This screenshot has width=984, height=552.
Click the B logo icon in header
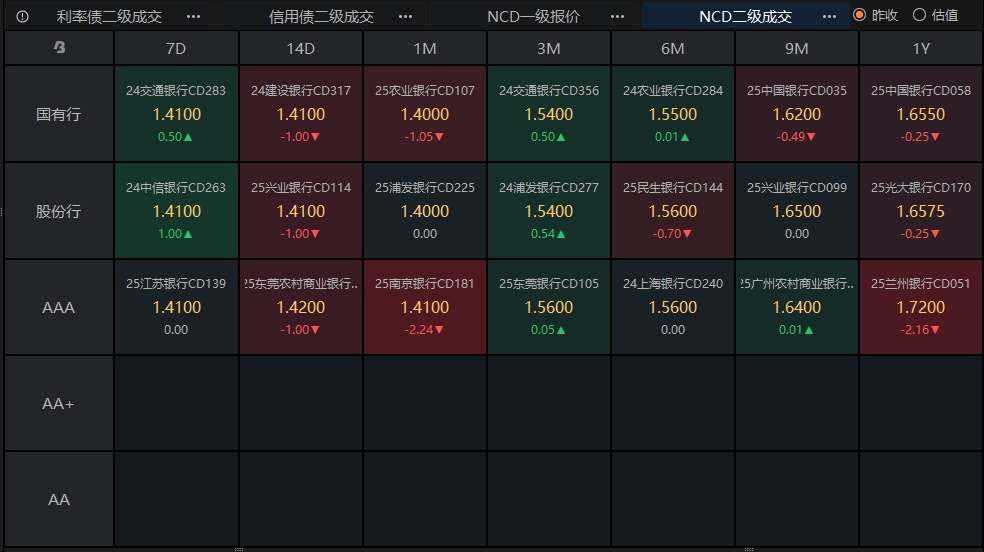(59, 47)
